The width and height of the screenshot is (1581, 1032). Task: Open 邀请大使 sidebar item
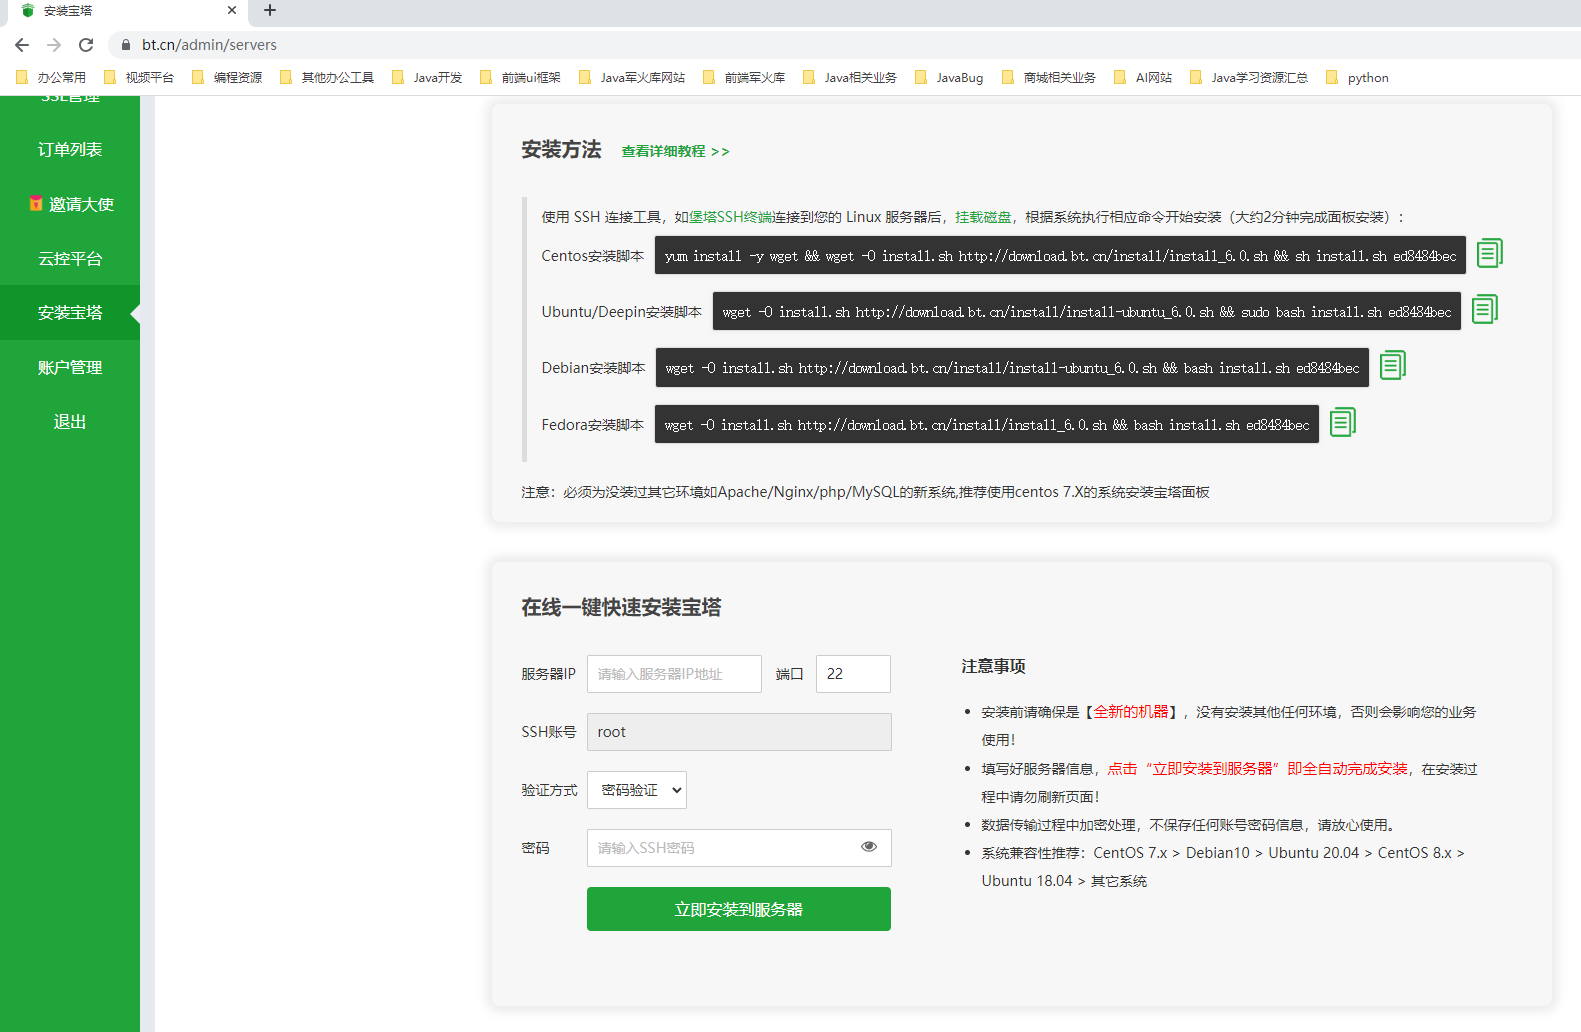[70, 204]
